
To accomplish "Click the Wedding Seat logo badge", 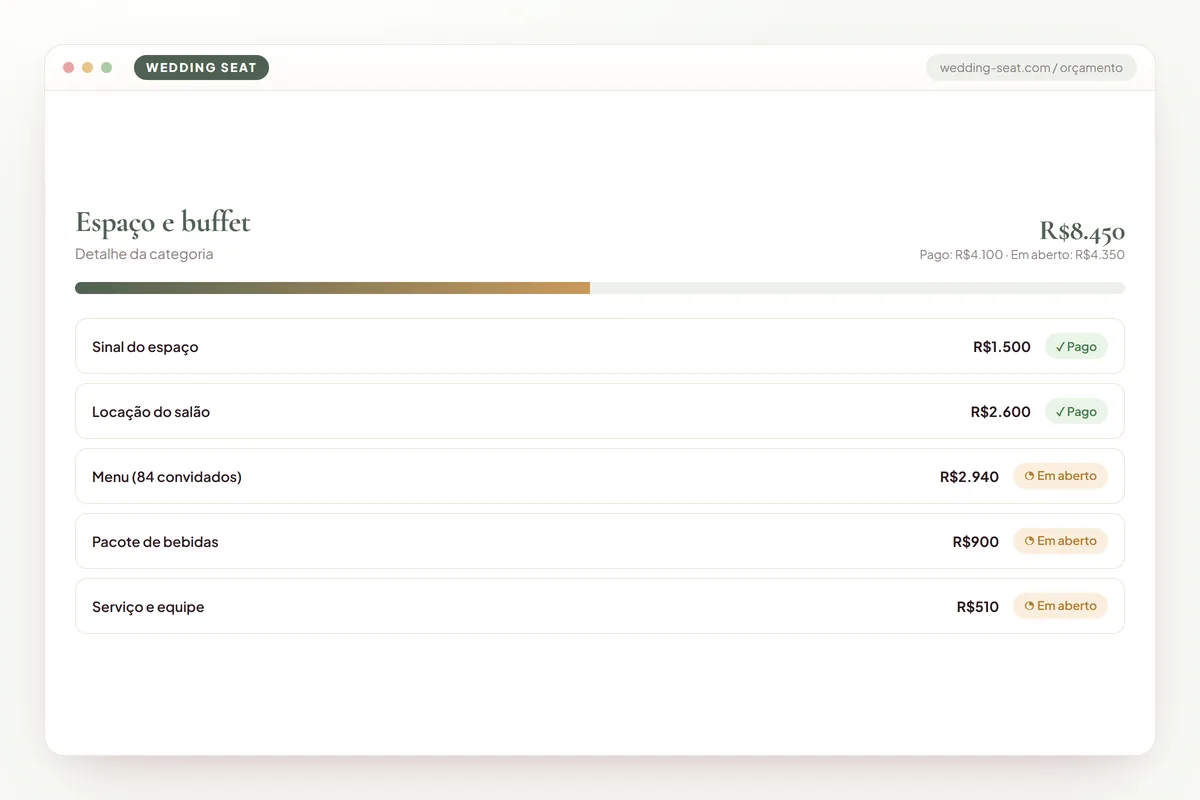I will click(201, 68).
